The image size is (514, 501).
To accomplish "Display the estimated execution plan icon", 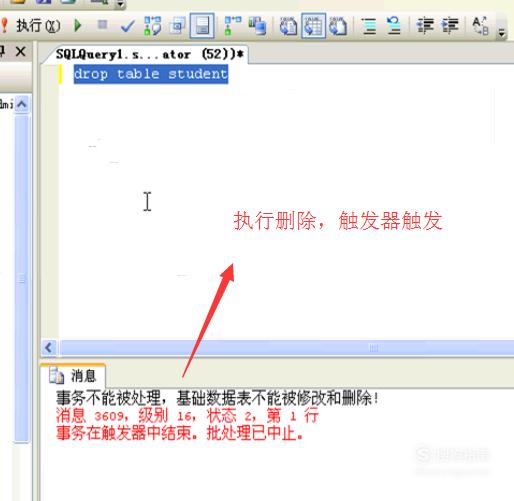I will click(x=152, y=26).
